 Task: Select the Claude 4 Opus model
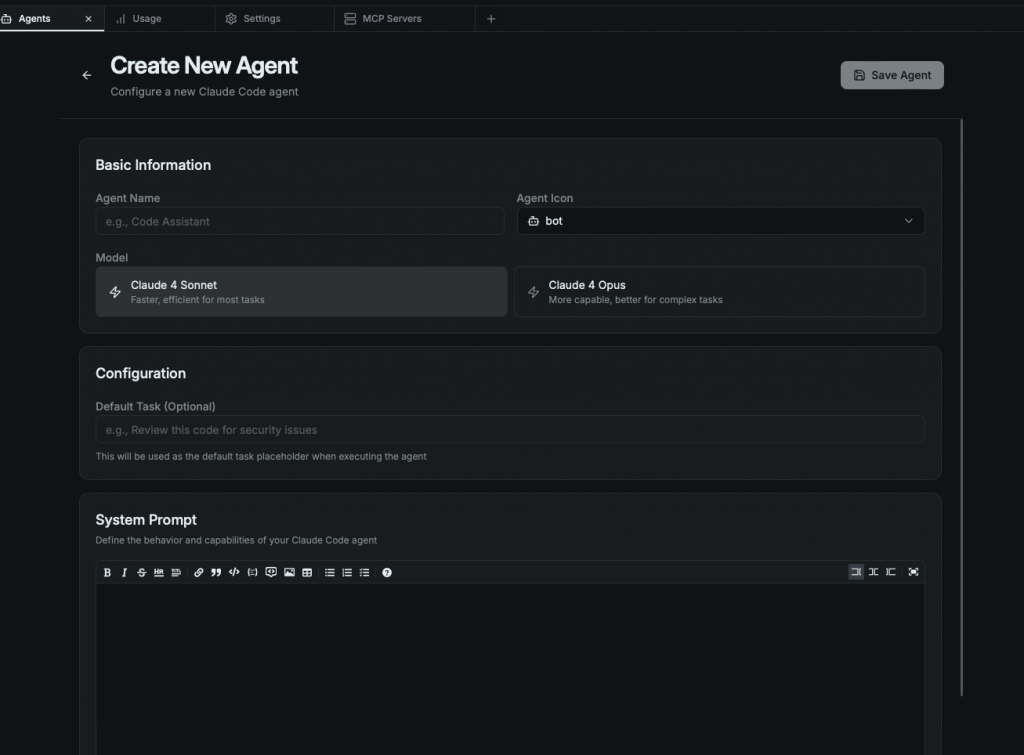pyautogui.click(x=719, y=291)
